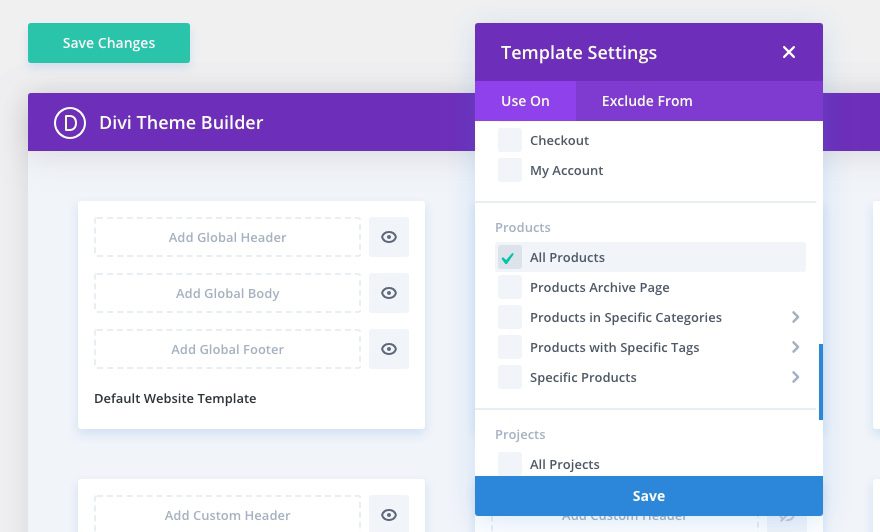Expand Products with Specific Tags chevron

coord(796,347)
